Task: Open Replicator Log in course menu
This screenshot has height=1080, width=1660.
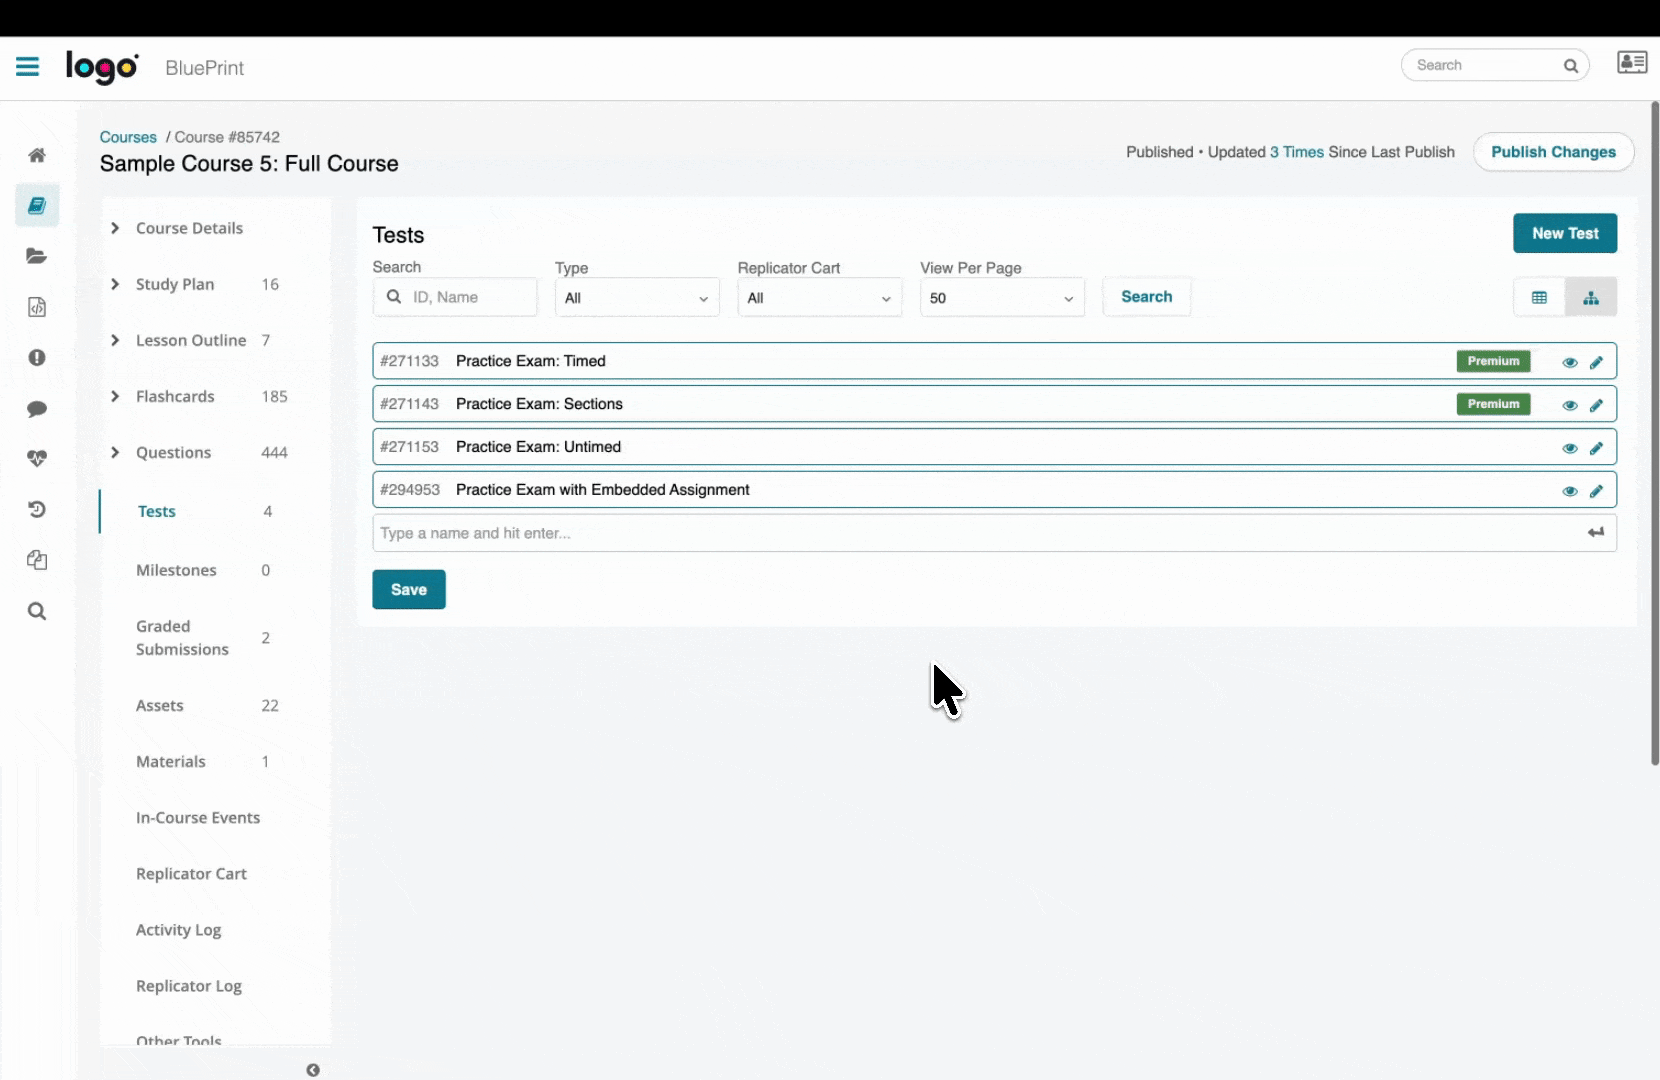Action: point(189,986)
